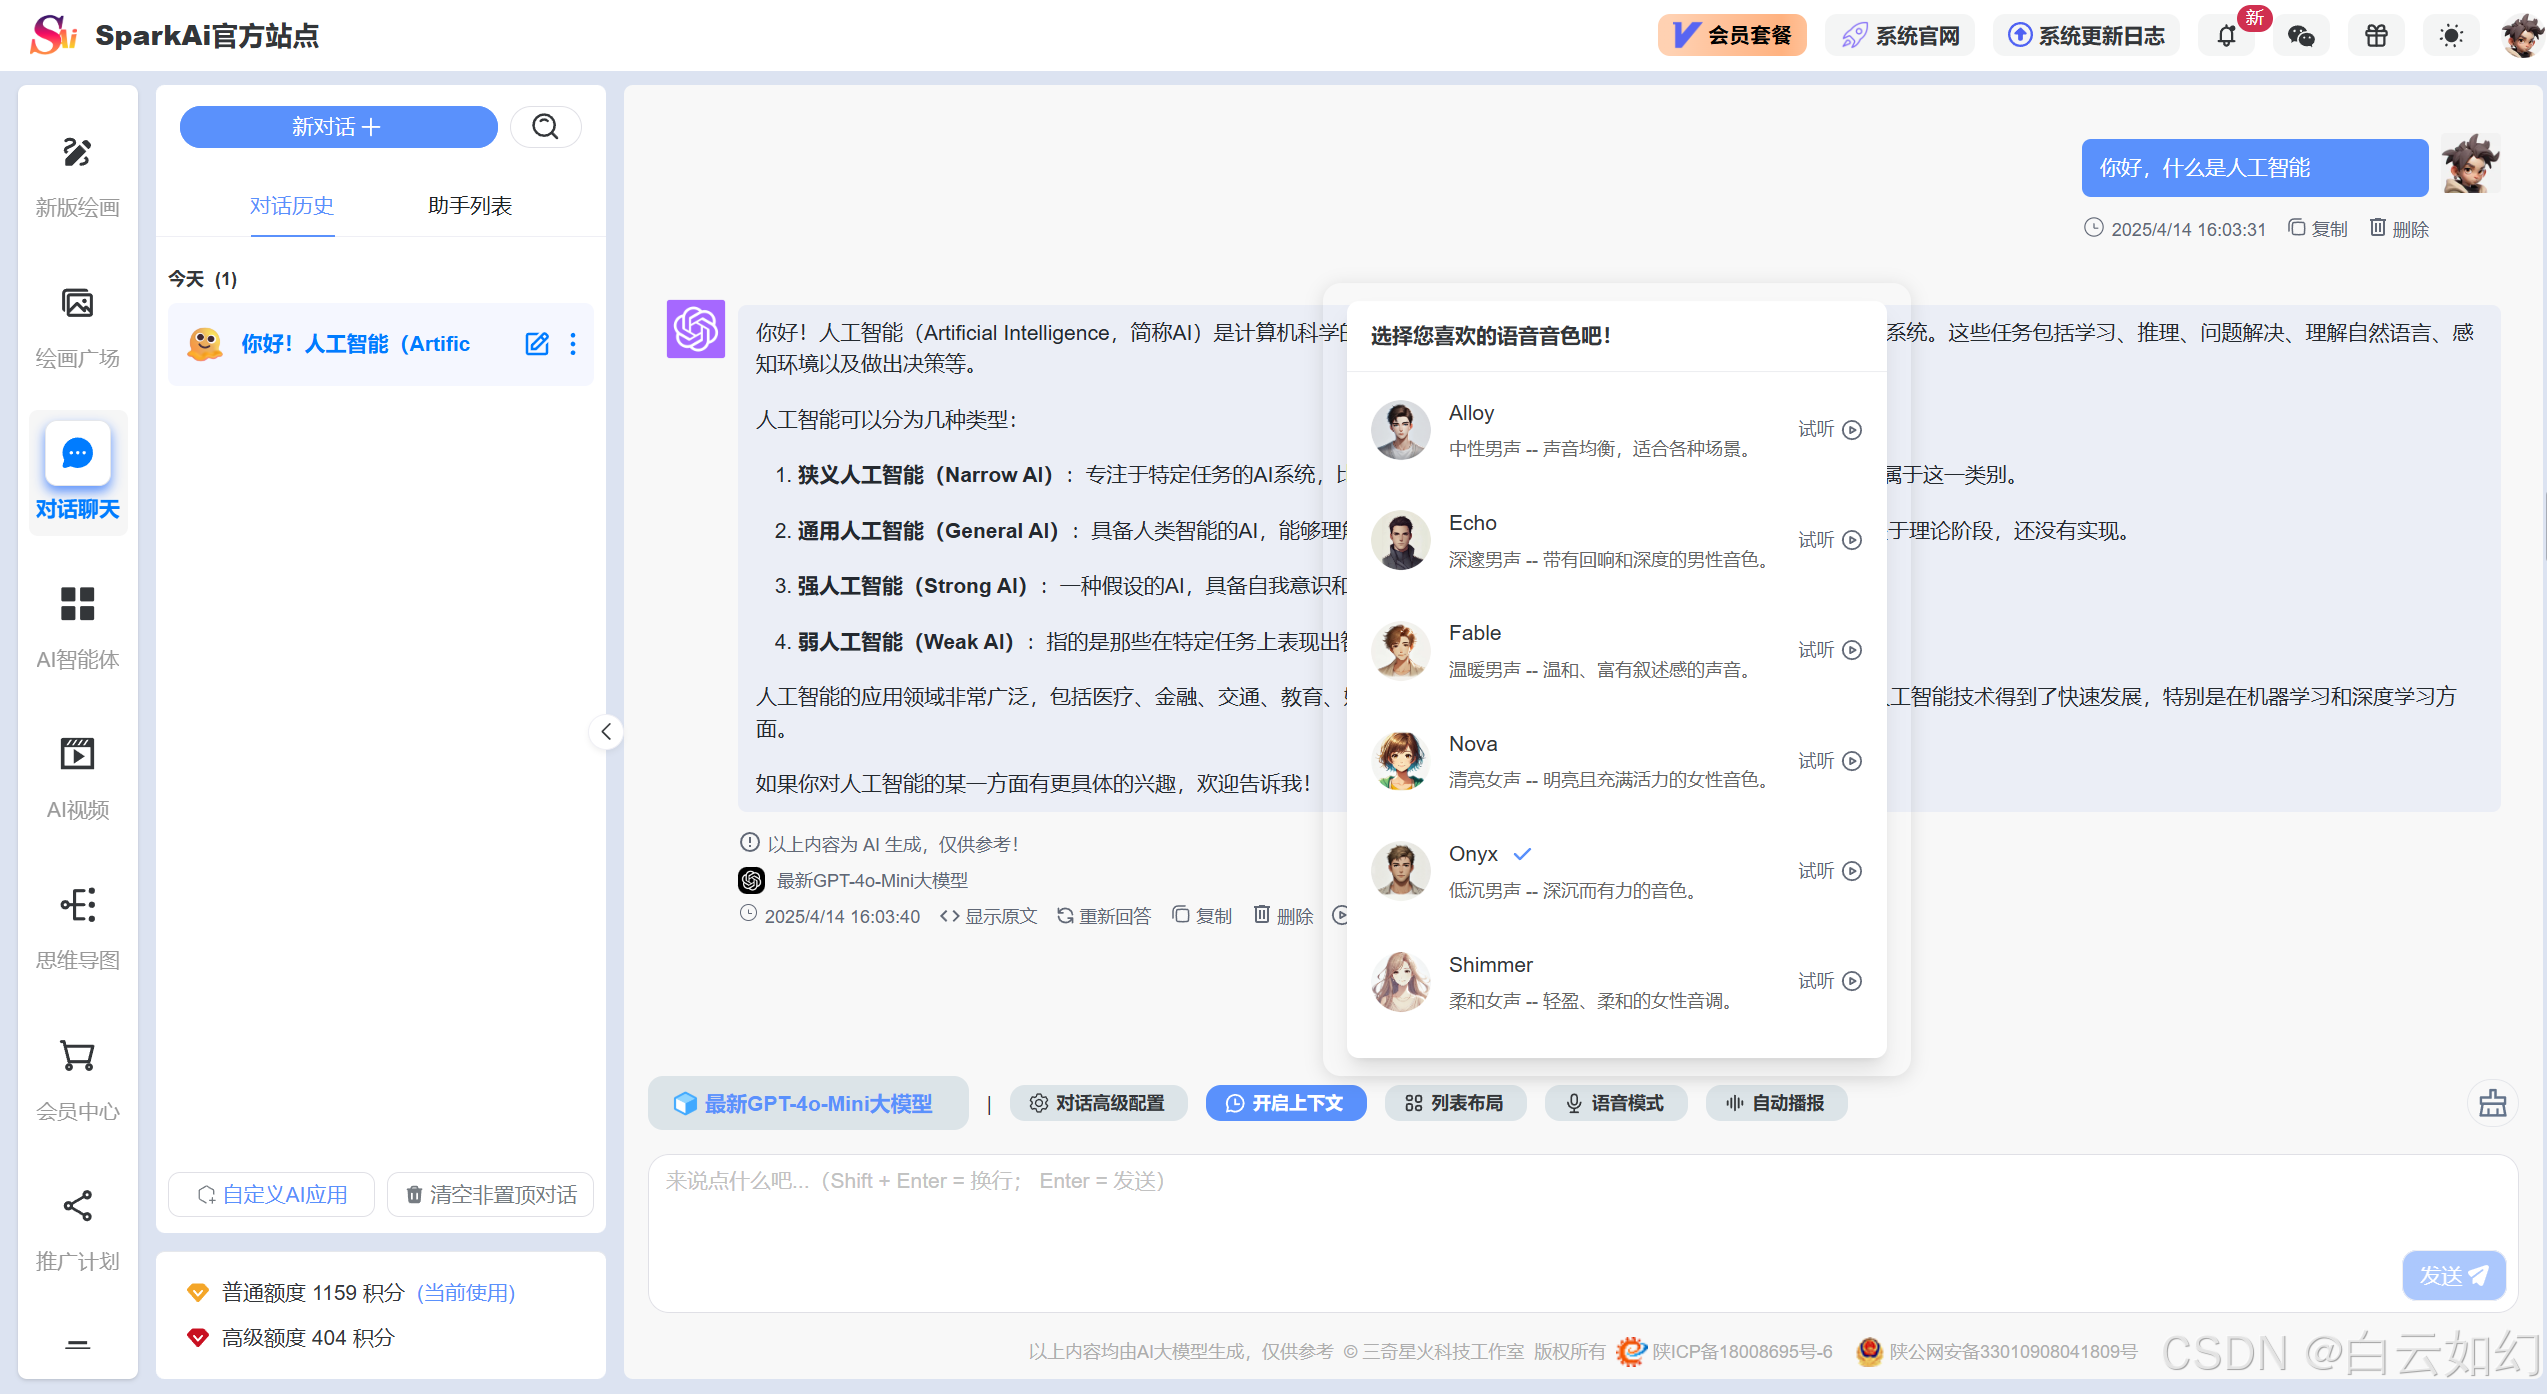This screenshot has width=2547, height=1394.
Task: Toggle the light/dark theme sun icon
Action: [x=2451, y=36]
